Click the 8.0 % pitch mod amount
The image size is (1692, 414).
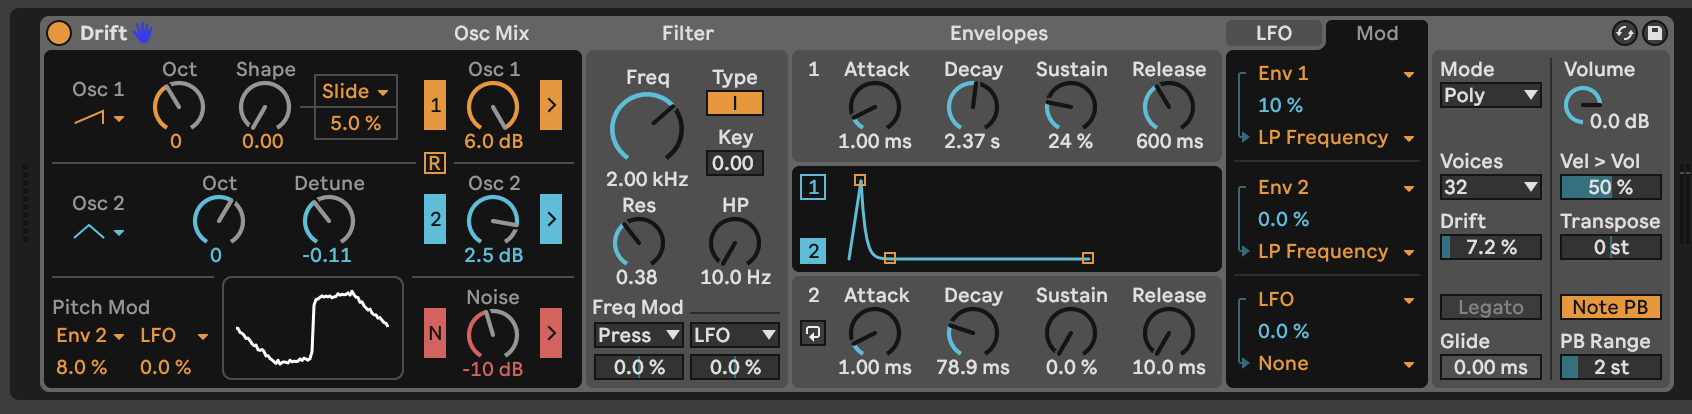pyautogui.click(x=81, y=367)
